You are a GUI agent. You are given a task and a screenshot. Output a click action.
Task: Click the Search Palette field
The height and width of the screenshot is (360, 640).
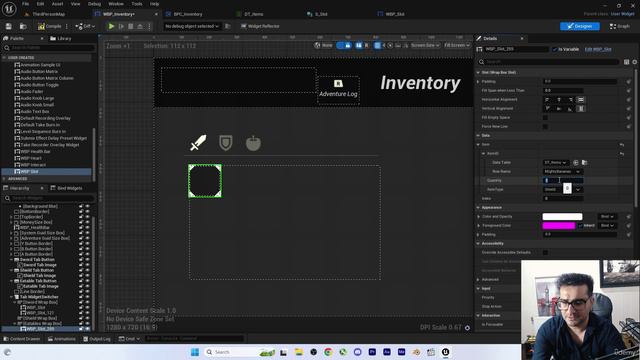click(49, 48)
